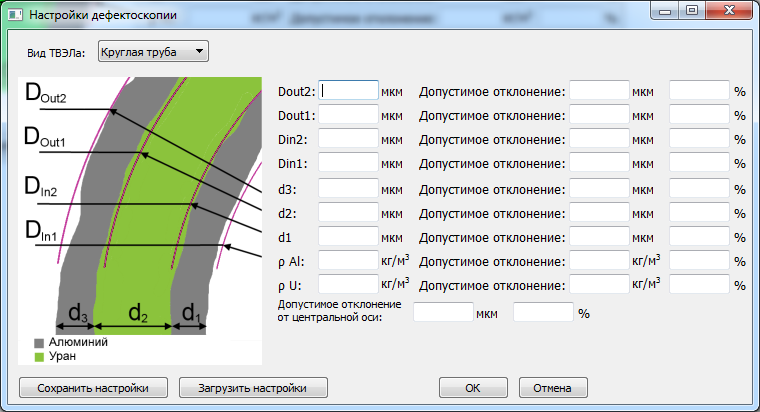Click the app icon in title bar

(x=15, y=14)
